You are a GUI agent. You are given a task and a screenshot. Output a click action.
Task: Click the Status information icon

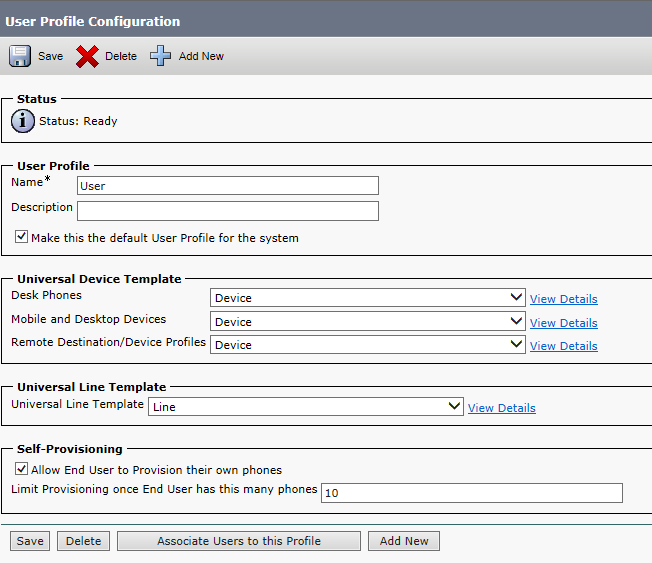[x=22, y=121]
